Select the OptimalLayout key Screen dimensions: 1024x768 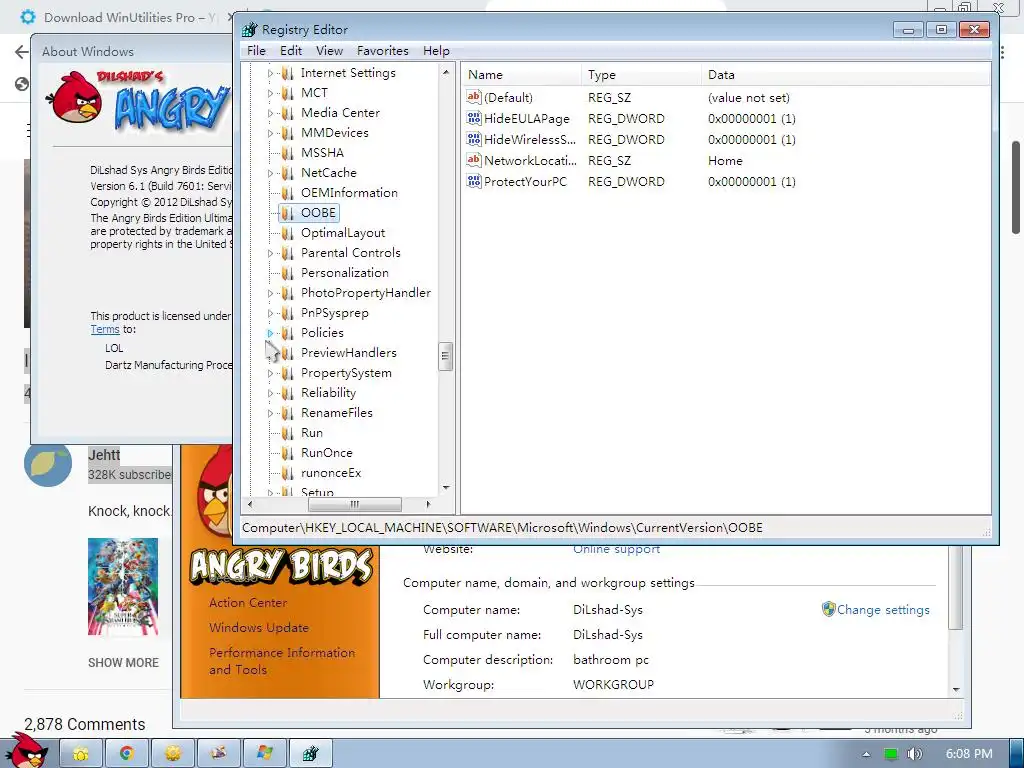point(343,233)
